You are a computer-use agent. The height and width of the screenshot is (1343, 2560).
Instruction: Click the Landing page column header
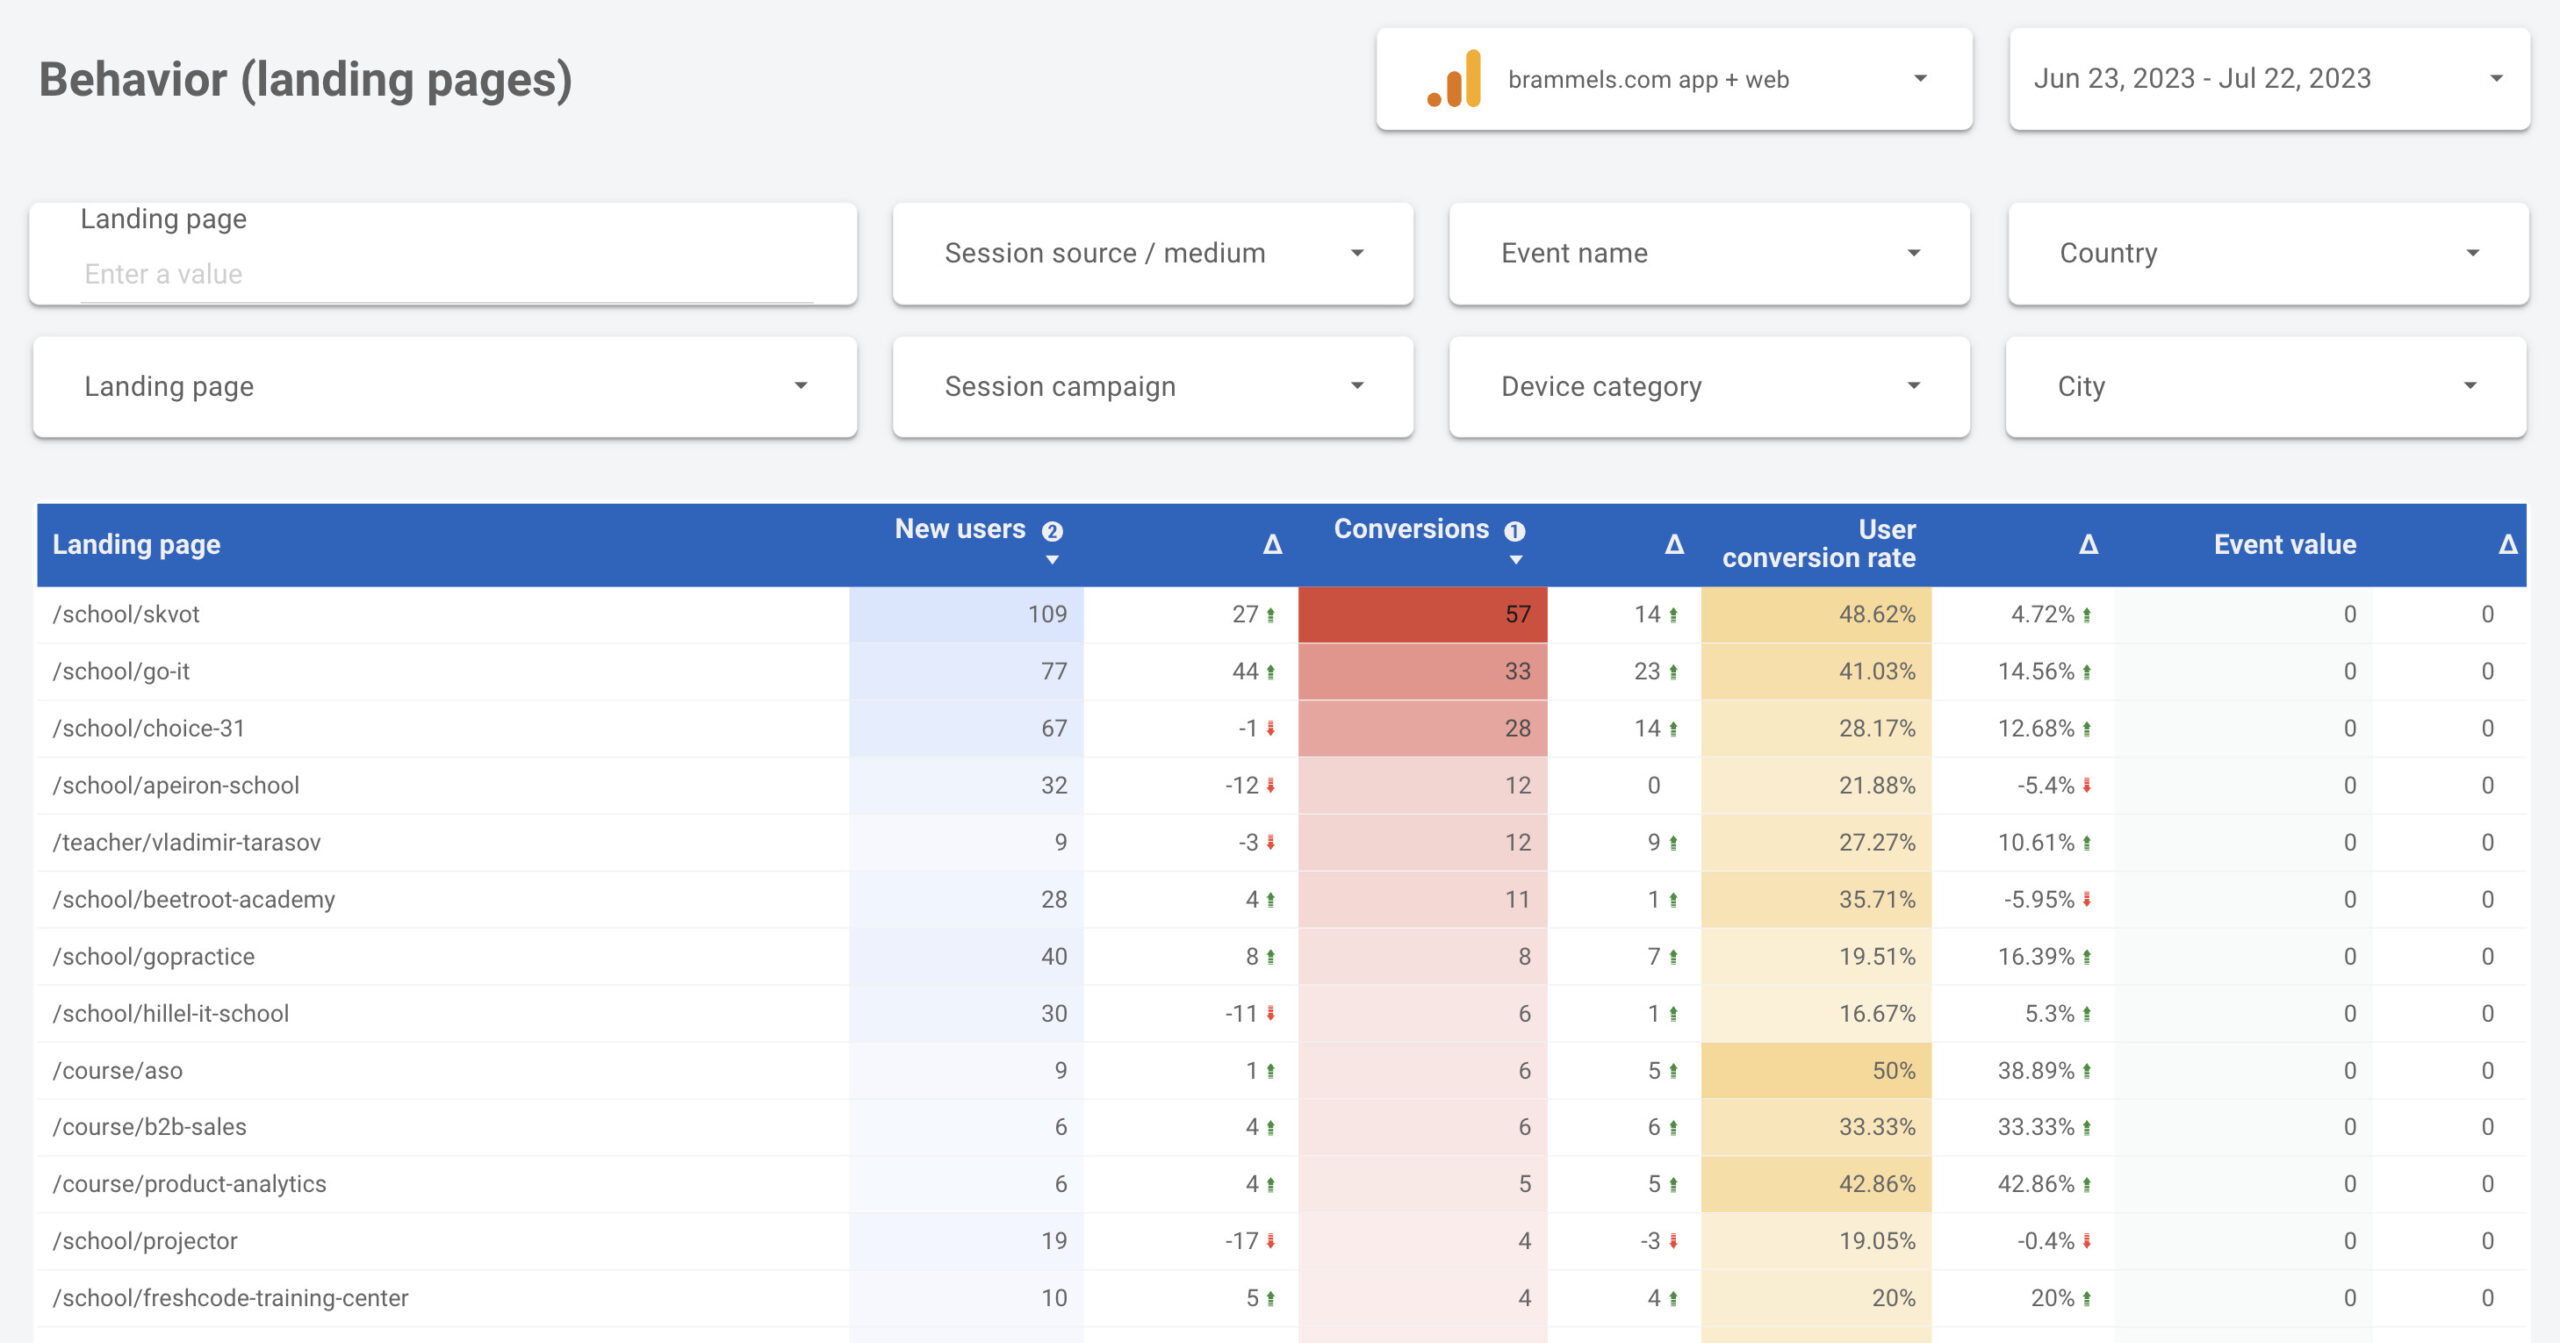pyautogui.click(x=137, y=545)
